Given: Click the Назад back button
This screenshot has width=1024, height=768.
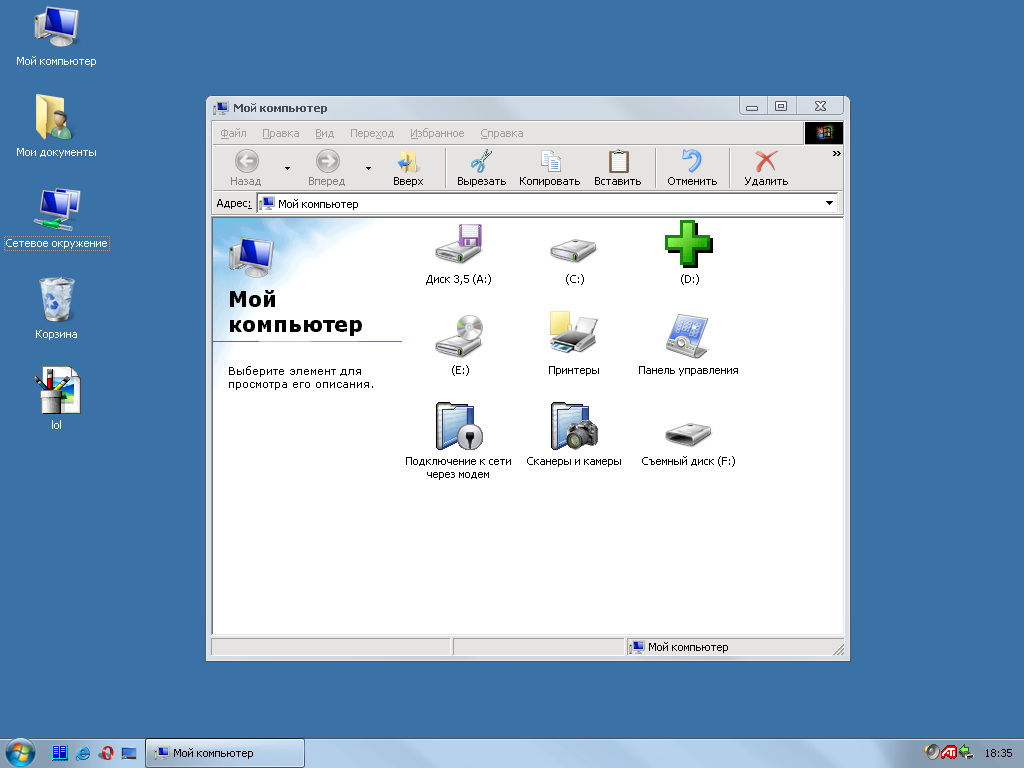Looking at the screenshot, I should (x=246, y=168).
